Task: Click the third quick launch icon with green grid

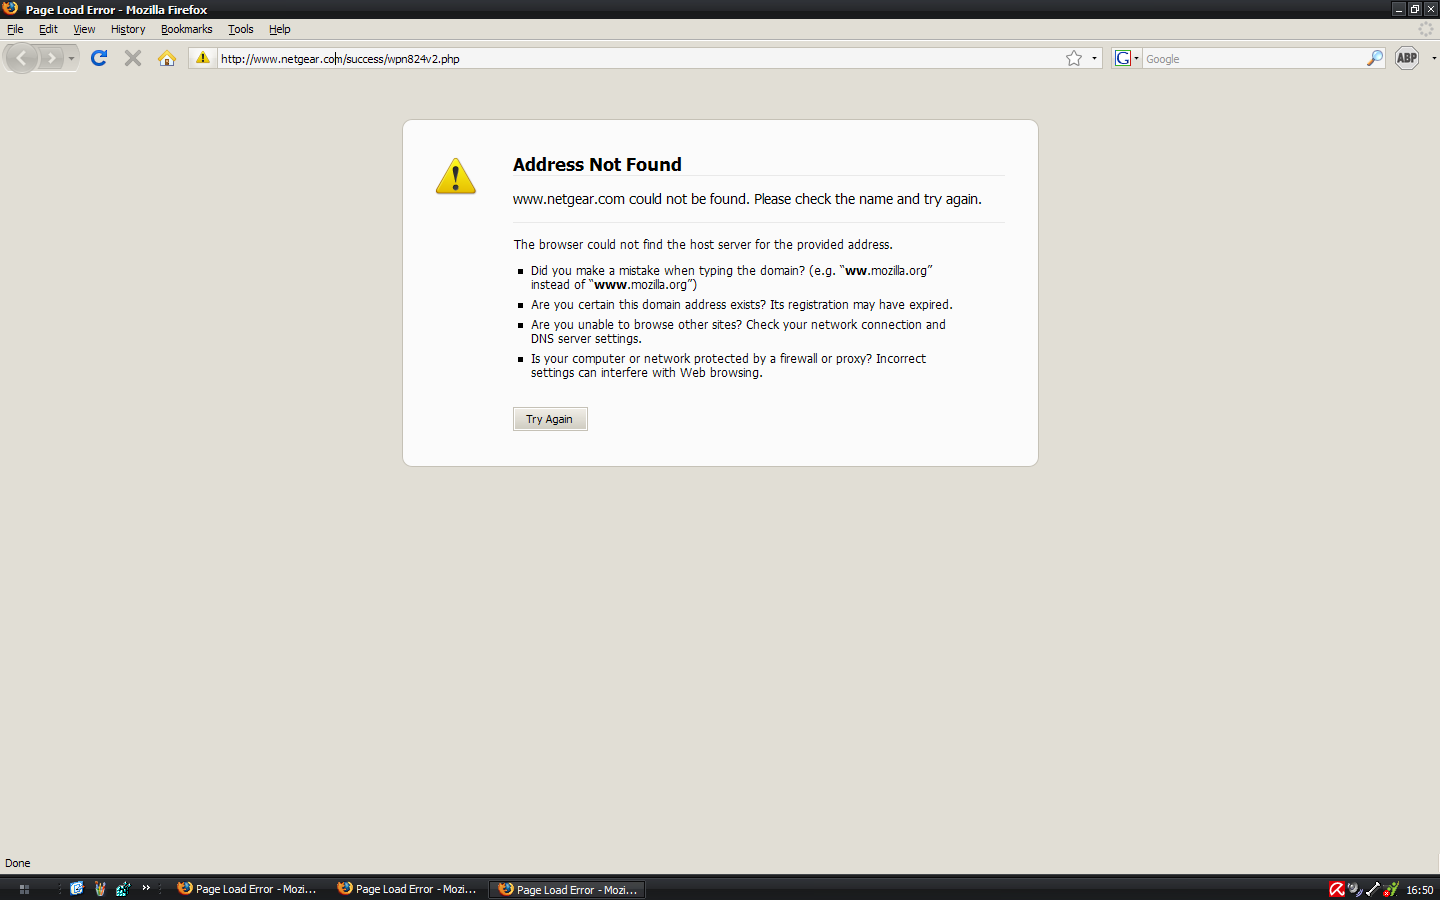Action: [123, 888]
